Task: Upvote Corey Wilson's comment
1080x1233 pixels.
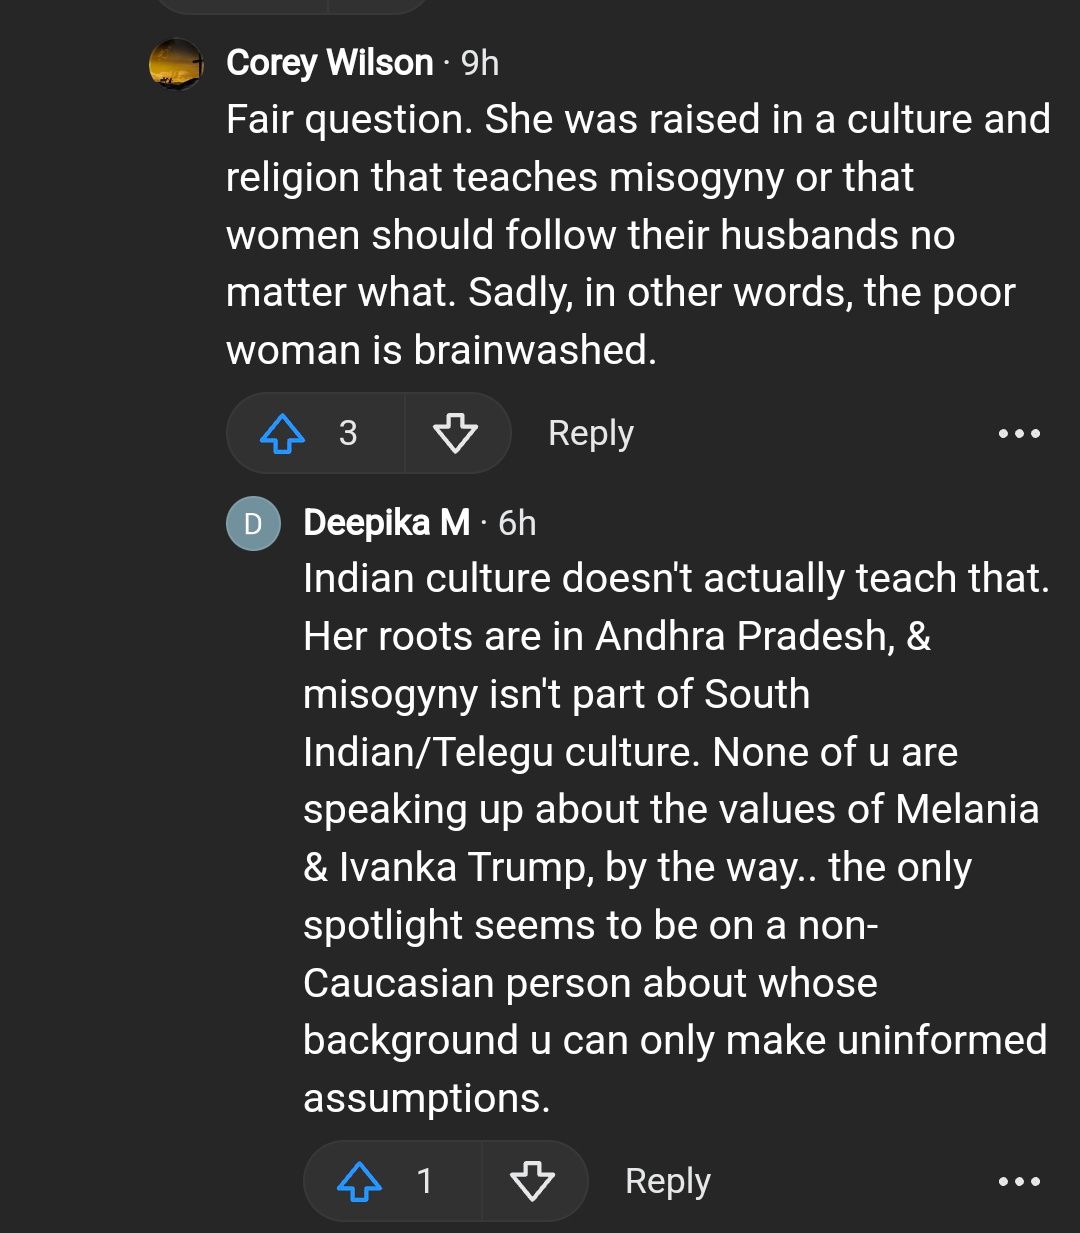Action: coord(282,434)
